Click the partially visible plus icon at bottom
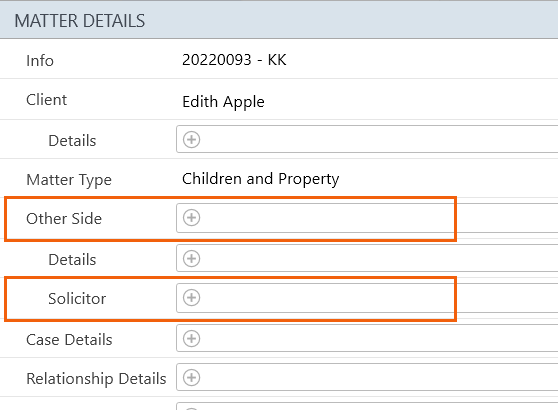 (191, 409)
